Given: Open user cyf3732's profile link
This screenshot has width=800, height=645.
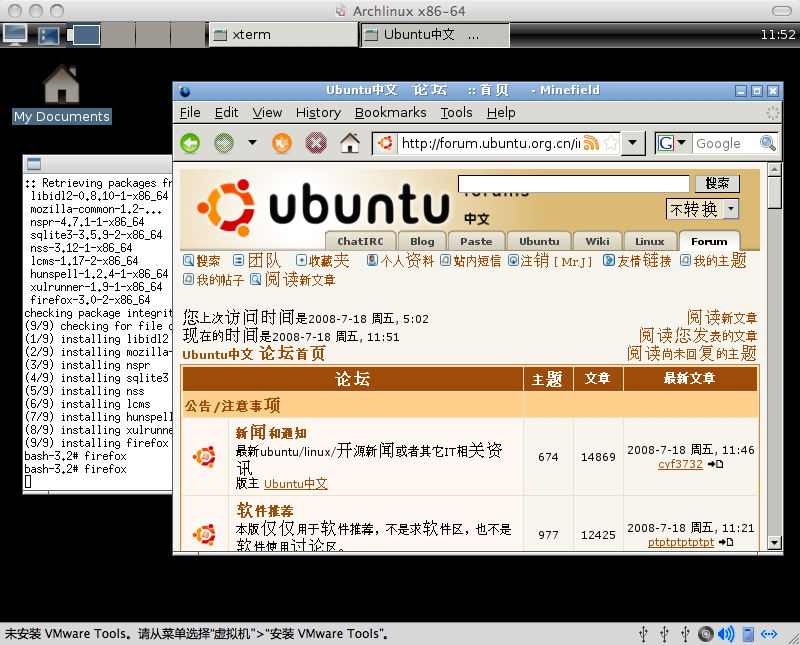Looking at the screenshot, I should pyautogui.click(x=680, y=464).
